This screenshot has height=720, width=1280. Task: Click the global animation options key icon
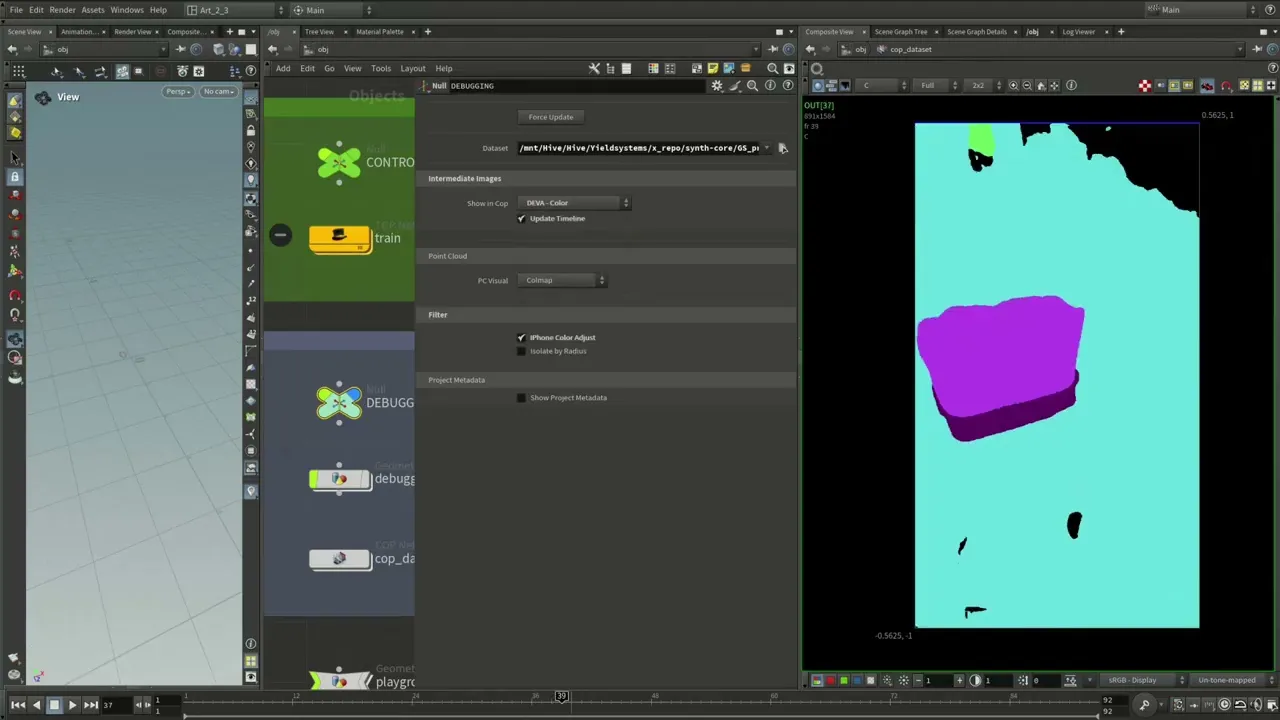click(x=1145, y=705)
